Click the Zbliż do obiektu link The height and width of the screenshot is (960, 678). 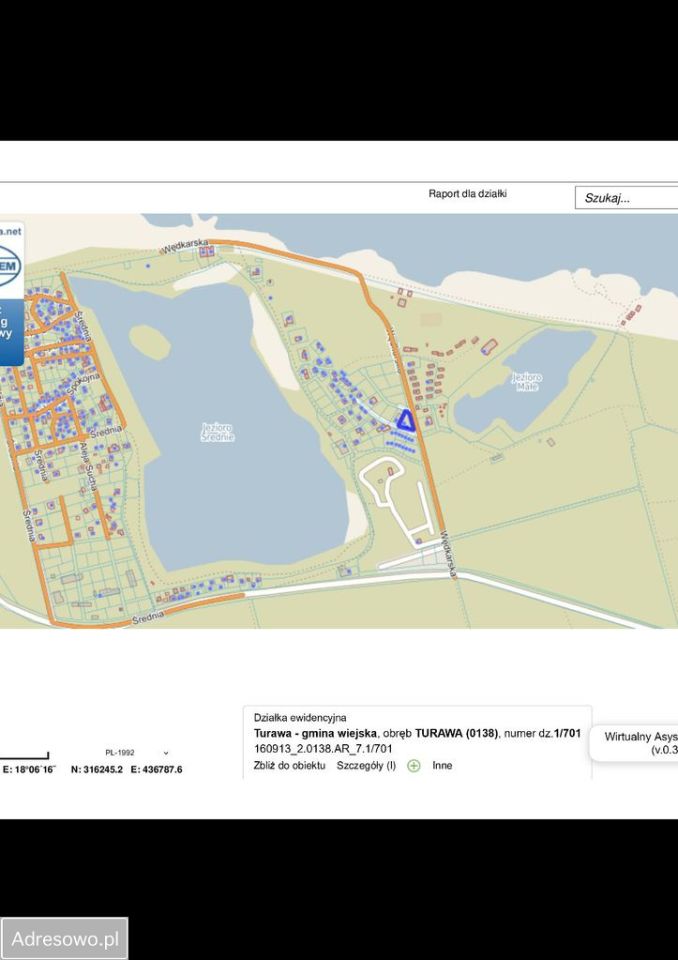pos(290,765)
